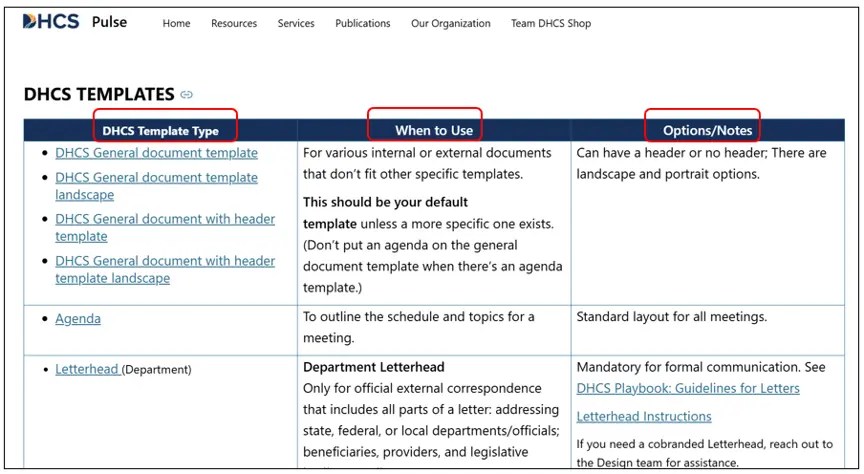864x474 pixels.
Task: Click 'If you need a cobranded Letterhead' note
Action: point(704,453)
